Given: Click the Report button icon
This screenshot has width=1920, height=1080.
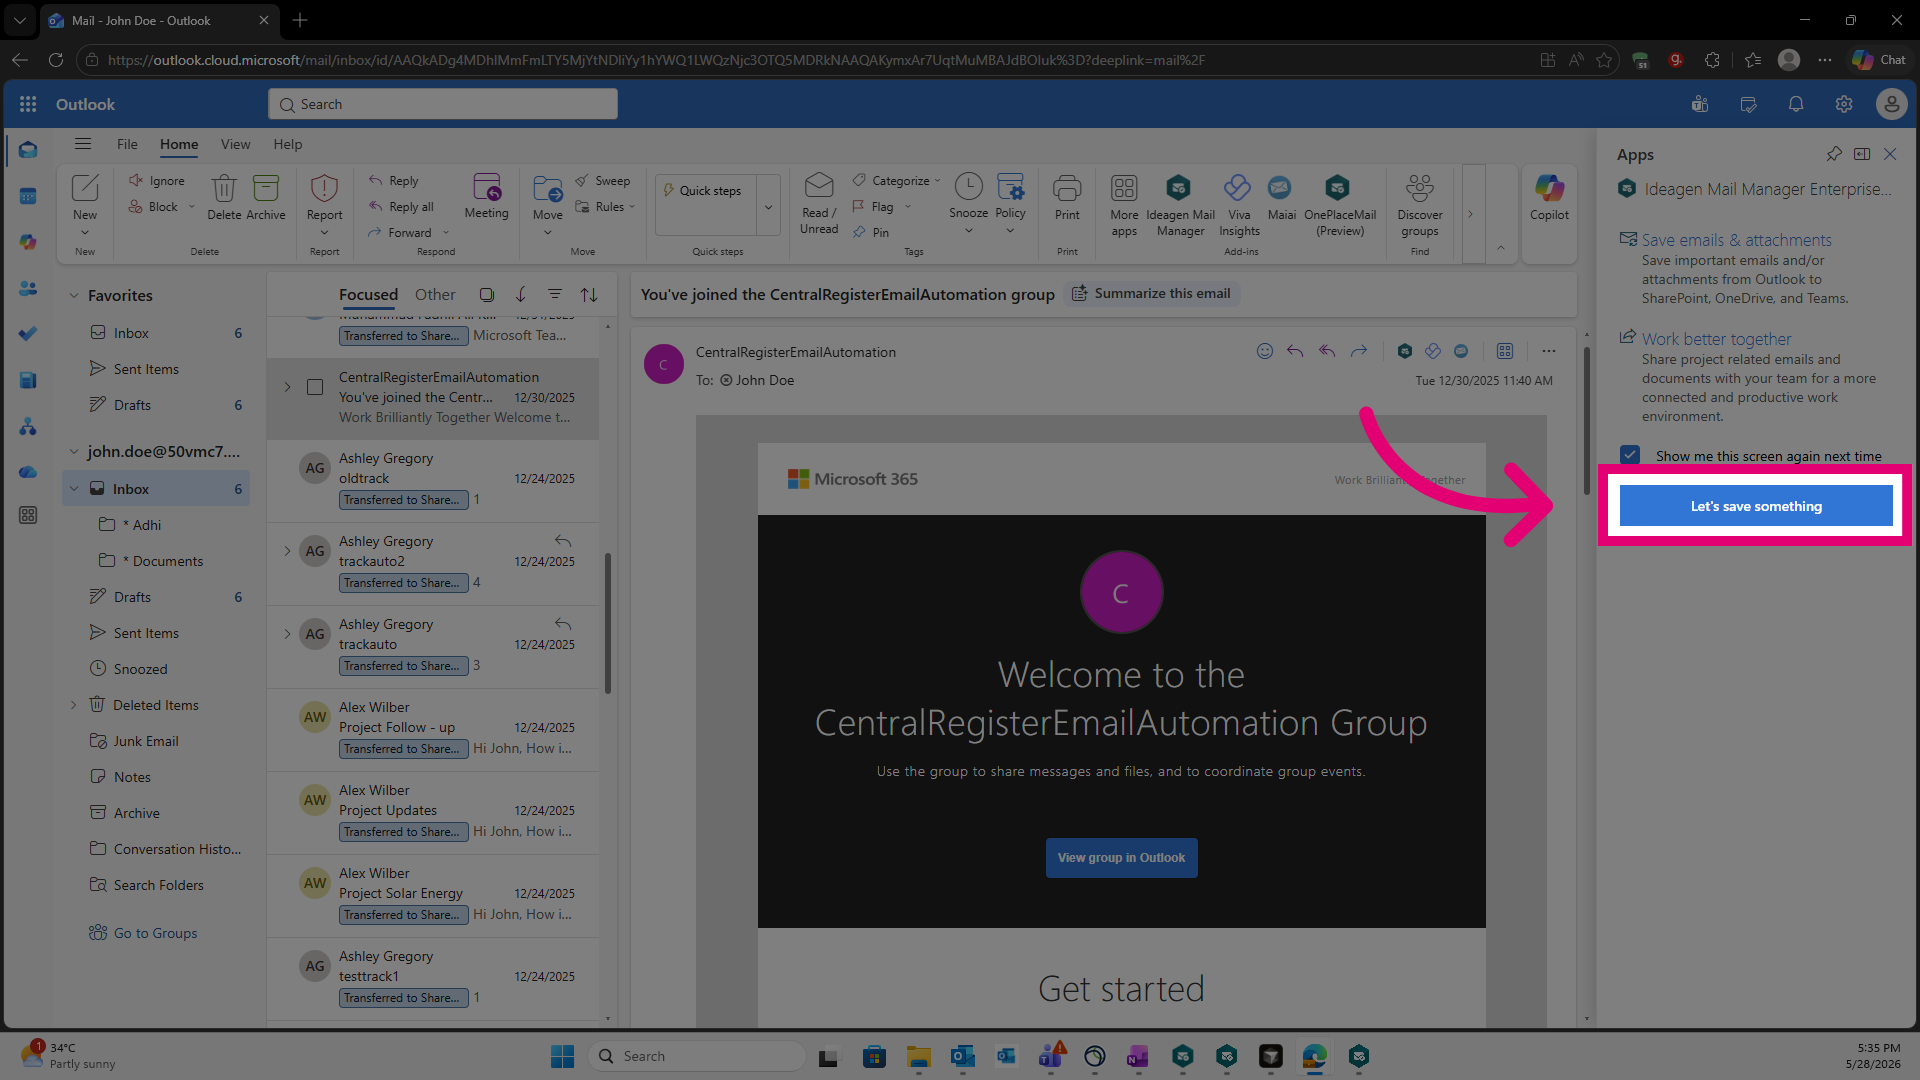Looking at the screenshot, I should [x=324, y=188].
